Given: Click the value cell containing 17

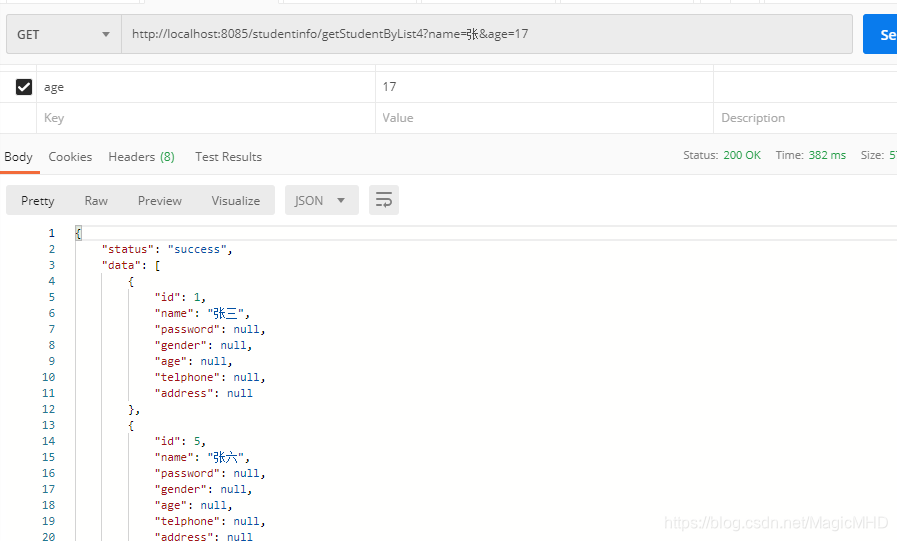Looking at the screenshot, I should point(544,87).
